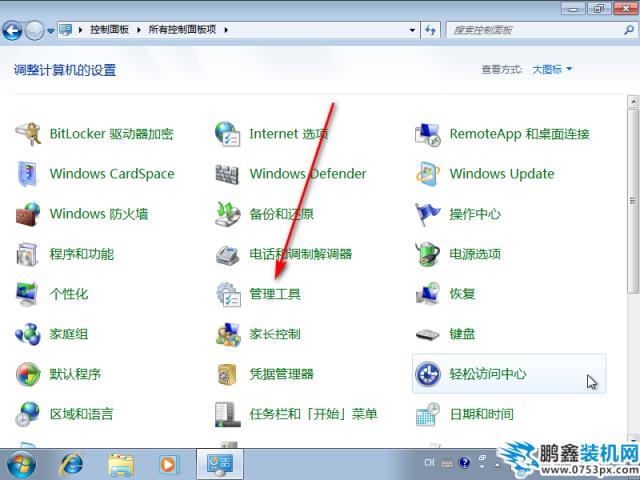Open the 操作中心 flag icon
Image resolution: width=640 pixels, height=480 pixels.
(x=427, y=213)
